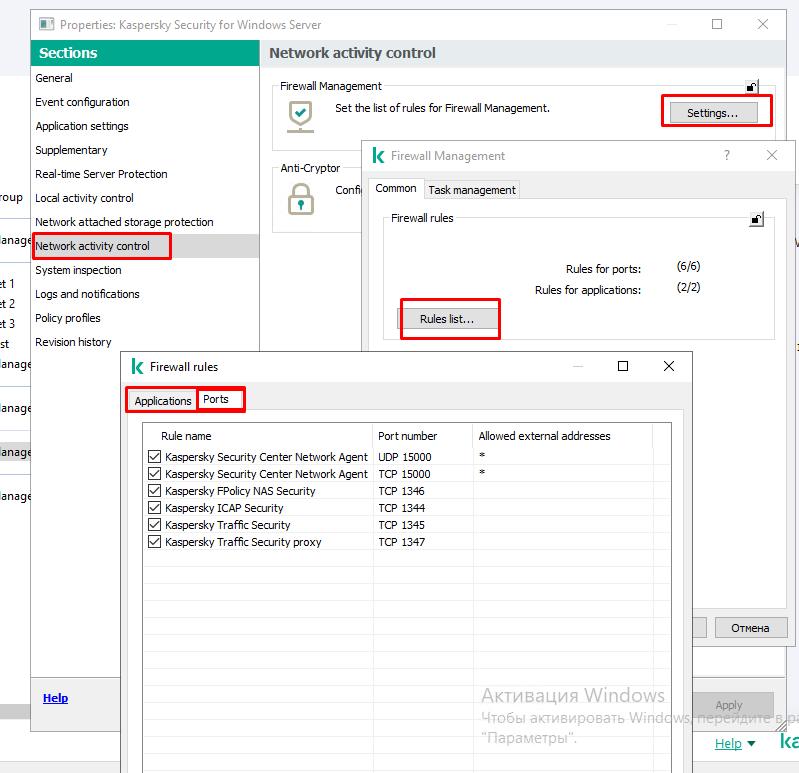799x773 pixels.
Task: Open Supplementary section
Action: pyautogui.click(x=71, y=150)
